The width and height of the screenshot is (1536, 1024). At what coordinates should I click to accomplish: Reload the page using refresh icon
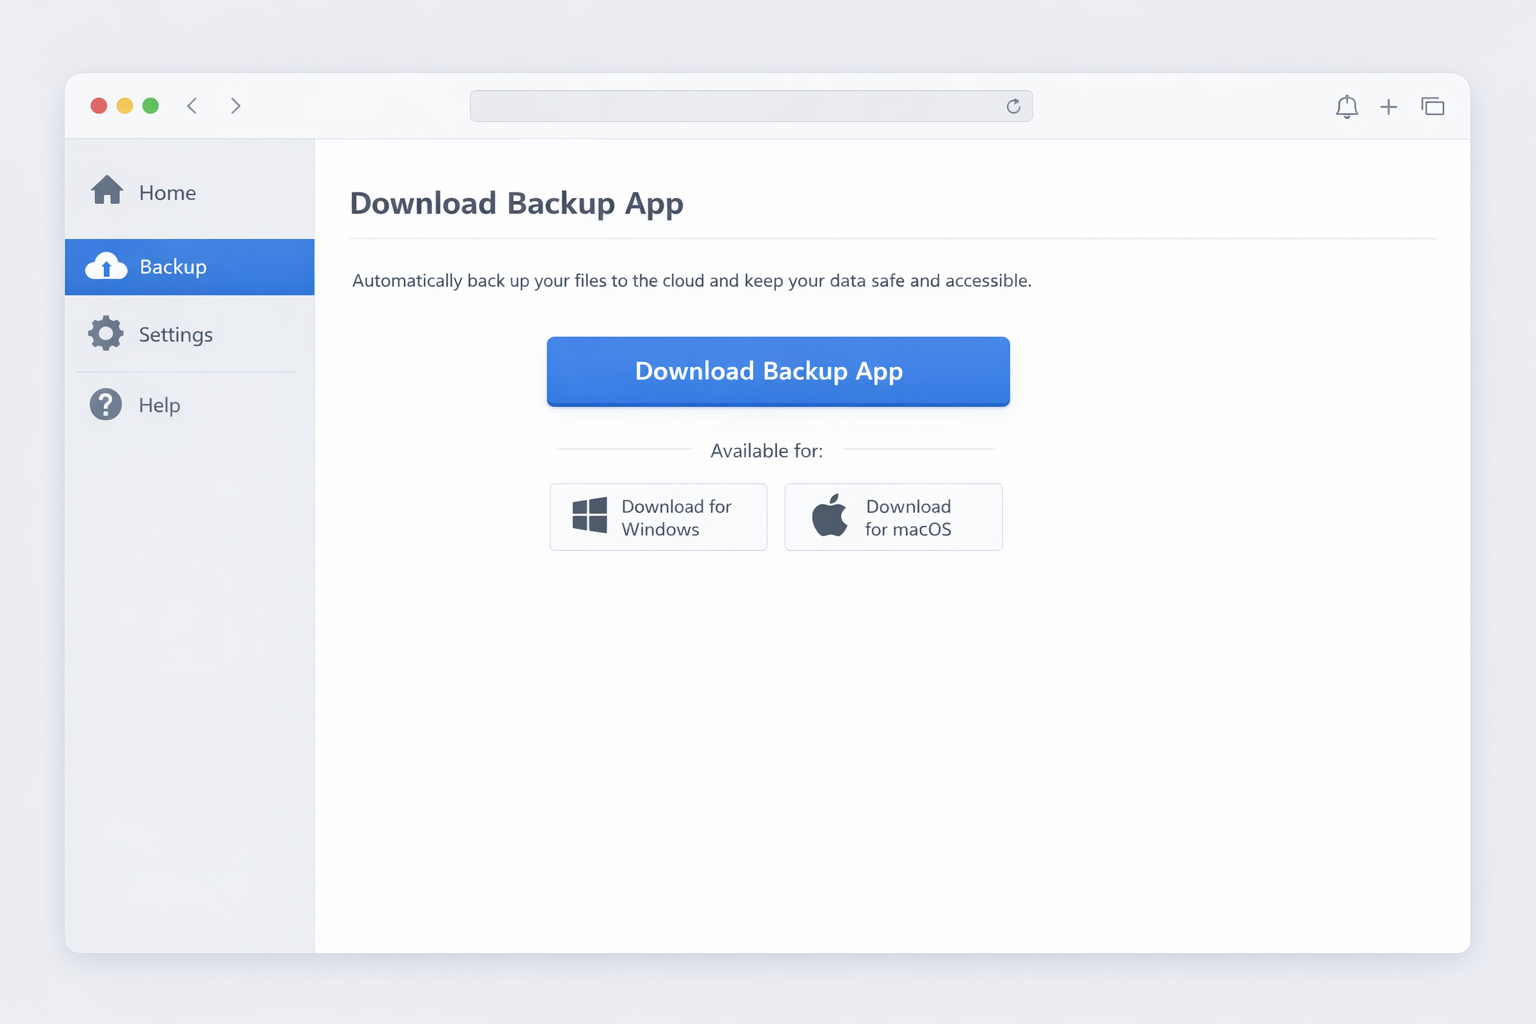pyautogui.click(x=1013, y=106)
